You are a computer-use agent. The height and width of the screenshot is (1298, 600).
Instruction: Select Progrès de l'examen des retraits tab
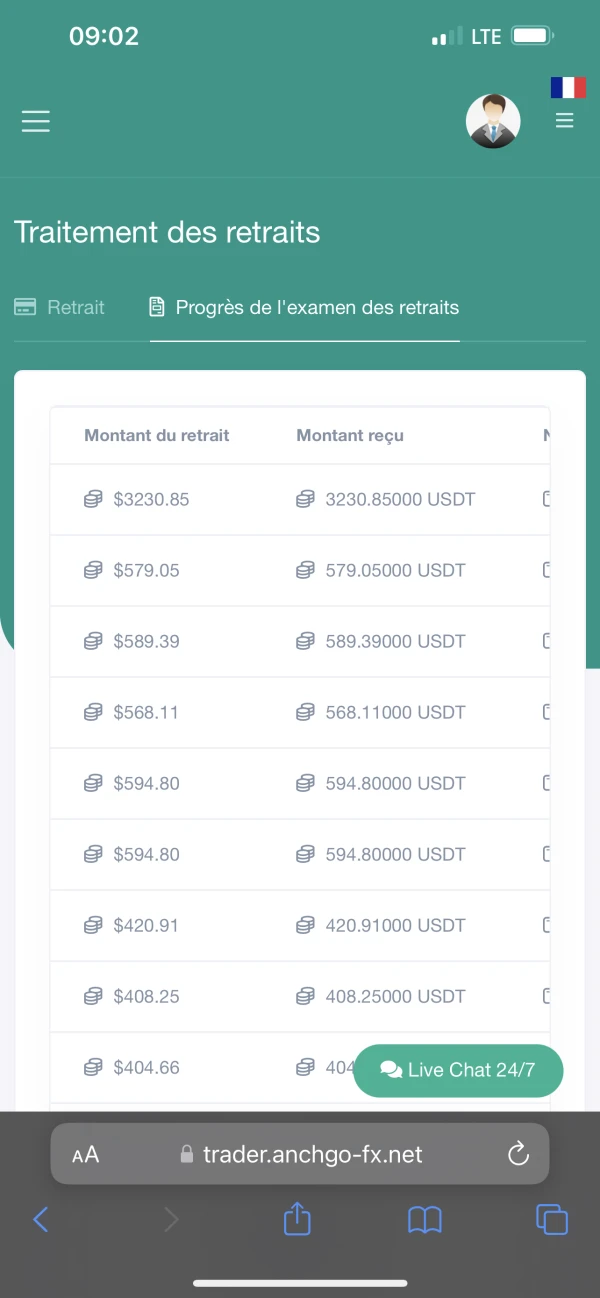(x=305, y=307)
